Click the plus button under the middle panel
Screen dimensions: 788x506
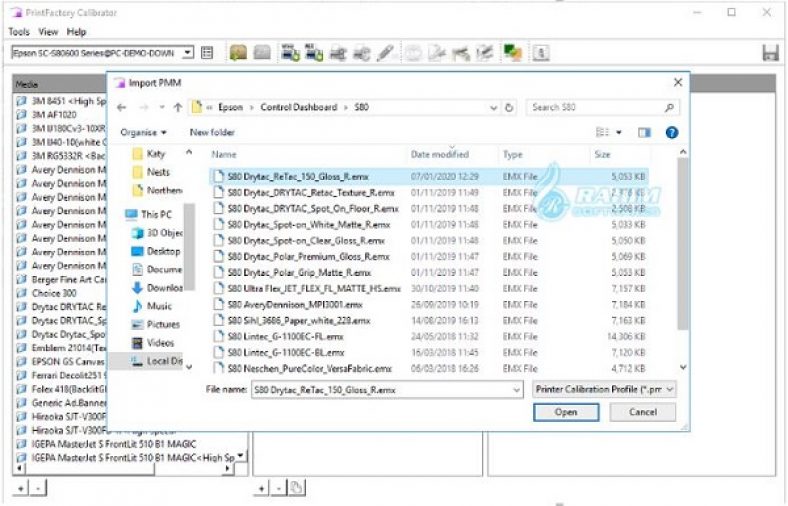coord(262,488)
